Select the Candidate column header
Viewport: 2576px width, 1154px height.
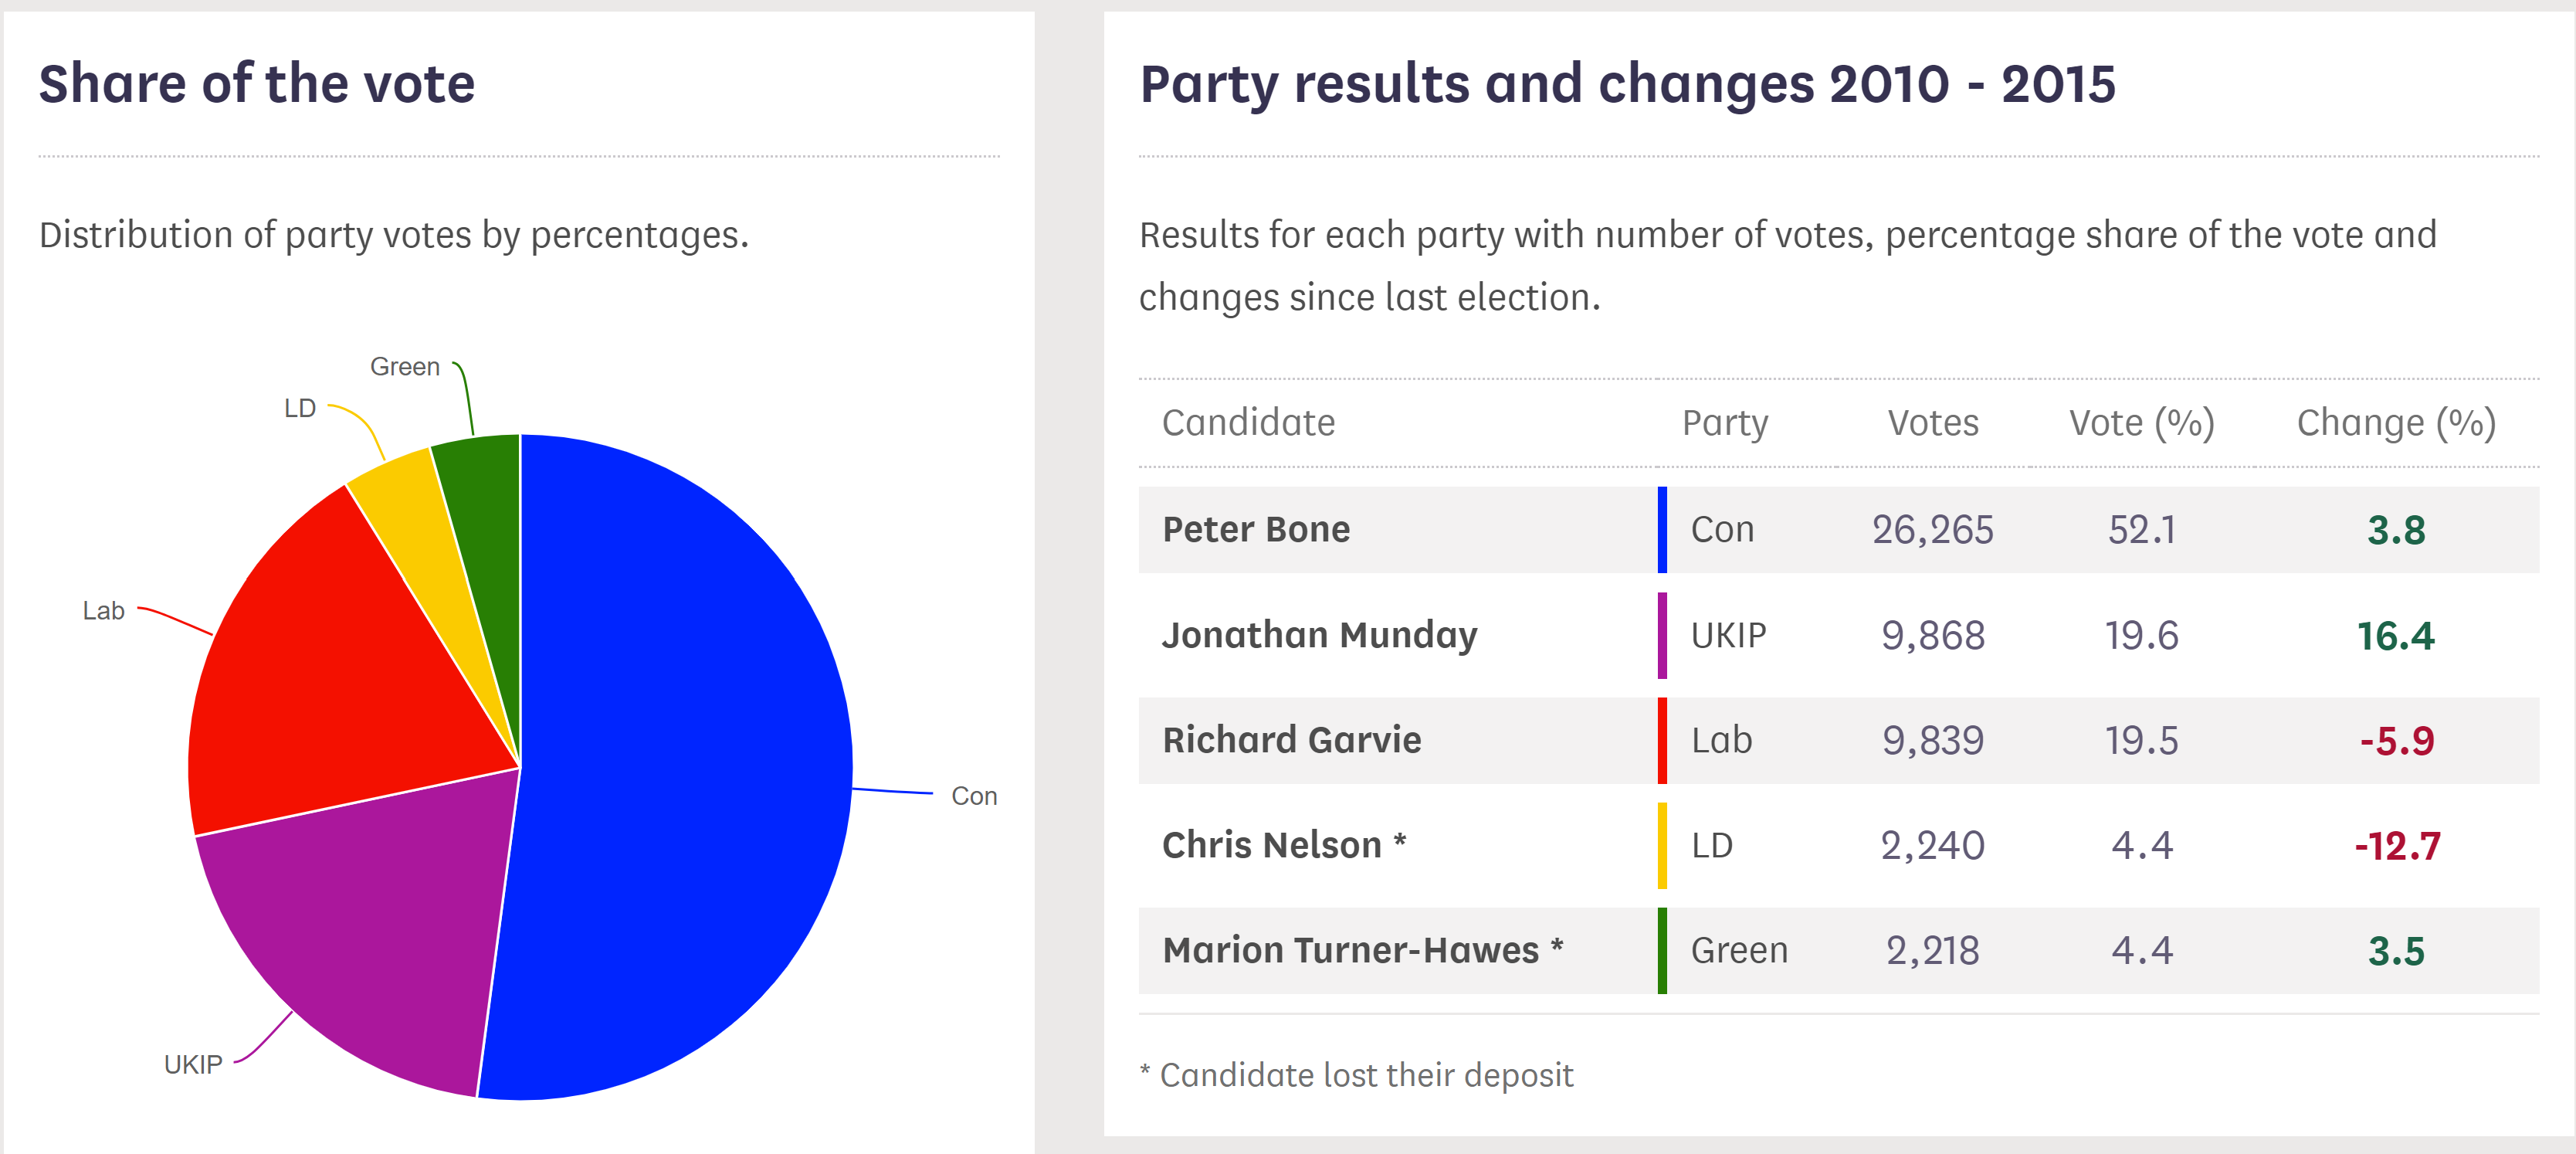coord(1248,423)
